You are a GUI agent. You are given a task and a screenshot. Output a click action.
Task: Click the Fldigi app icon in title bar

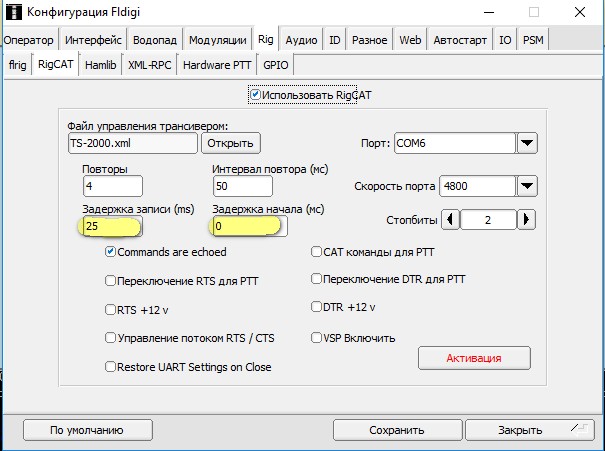click(x=15, y=13)
